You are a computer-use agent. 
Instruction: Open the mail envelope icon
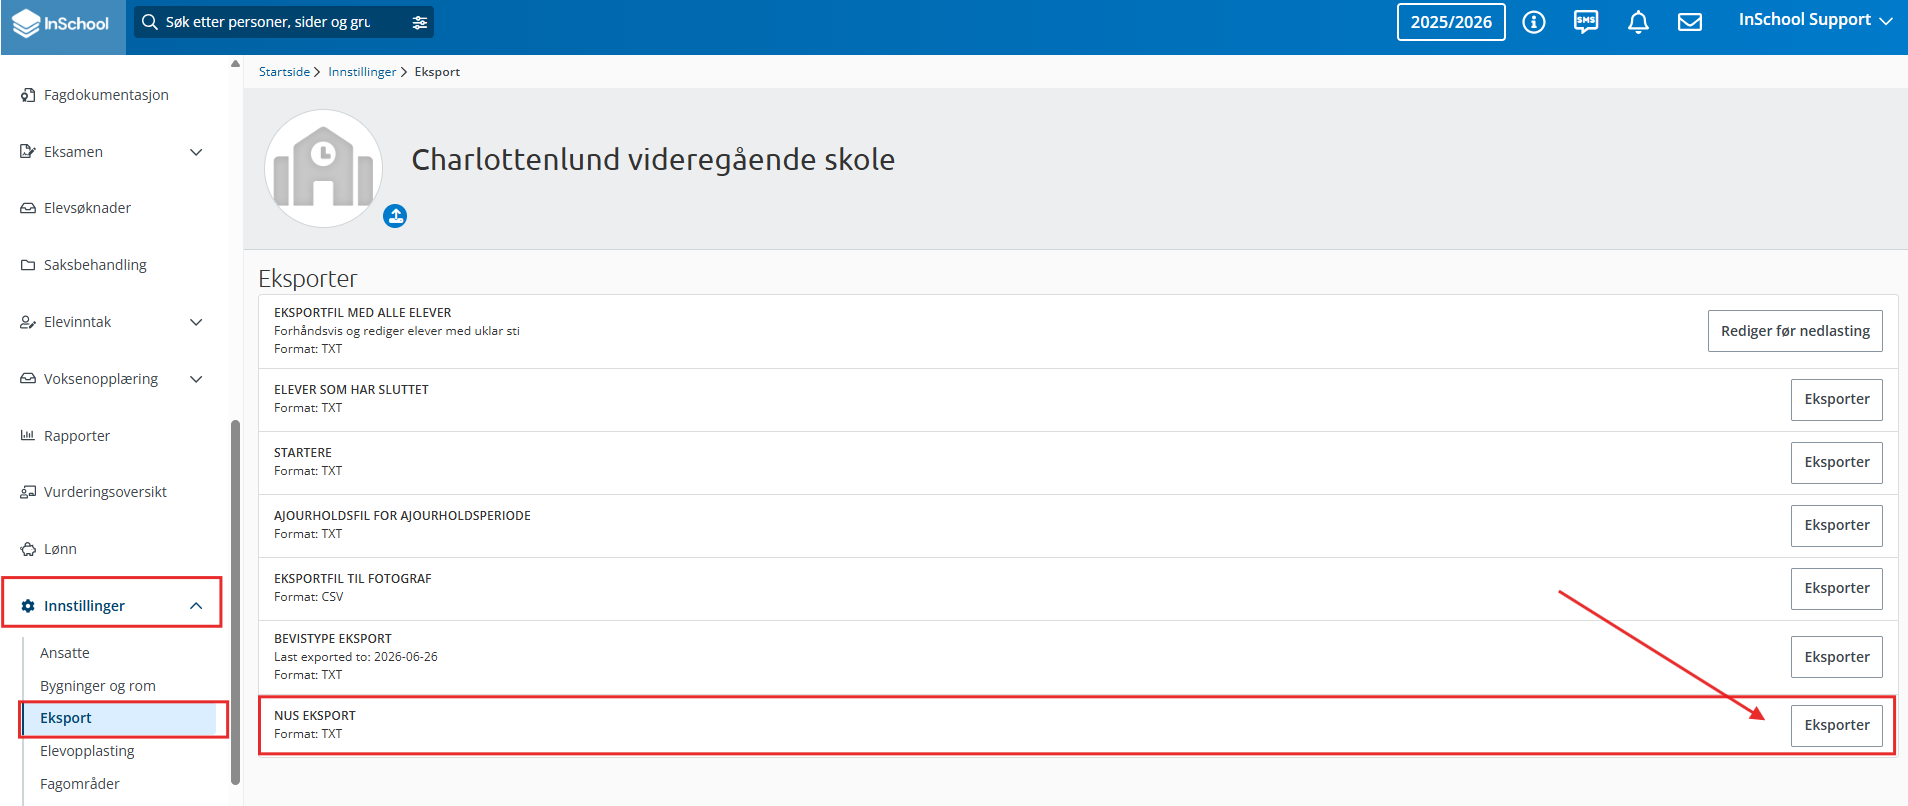1690,22
